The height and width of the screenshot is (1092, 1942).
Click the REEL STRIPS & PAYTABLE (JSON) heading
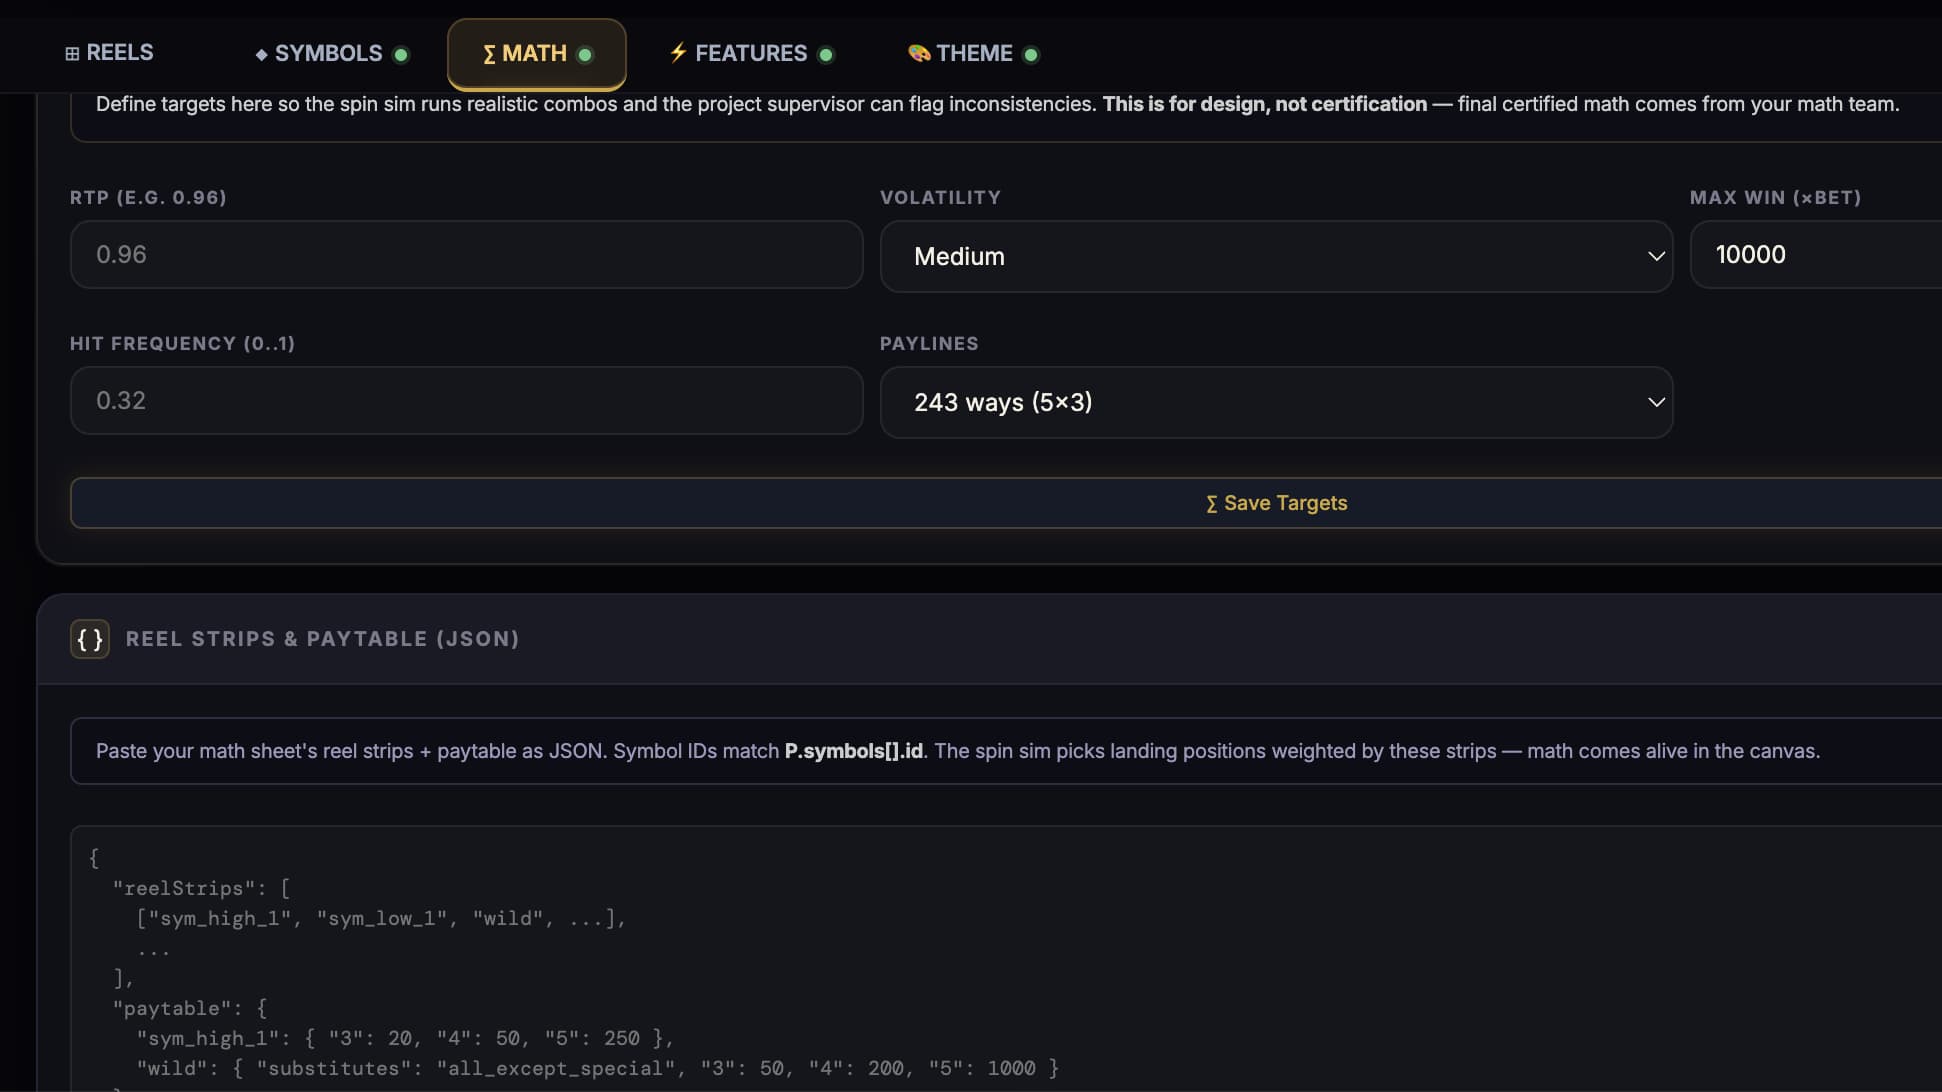[322, 639]
